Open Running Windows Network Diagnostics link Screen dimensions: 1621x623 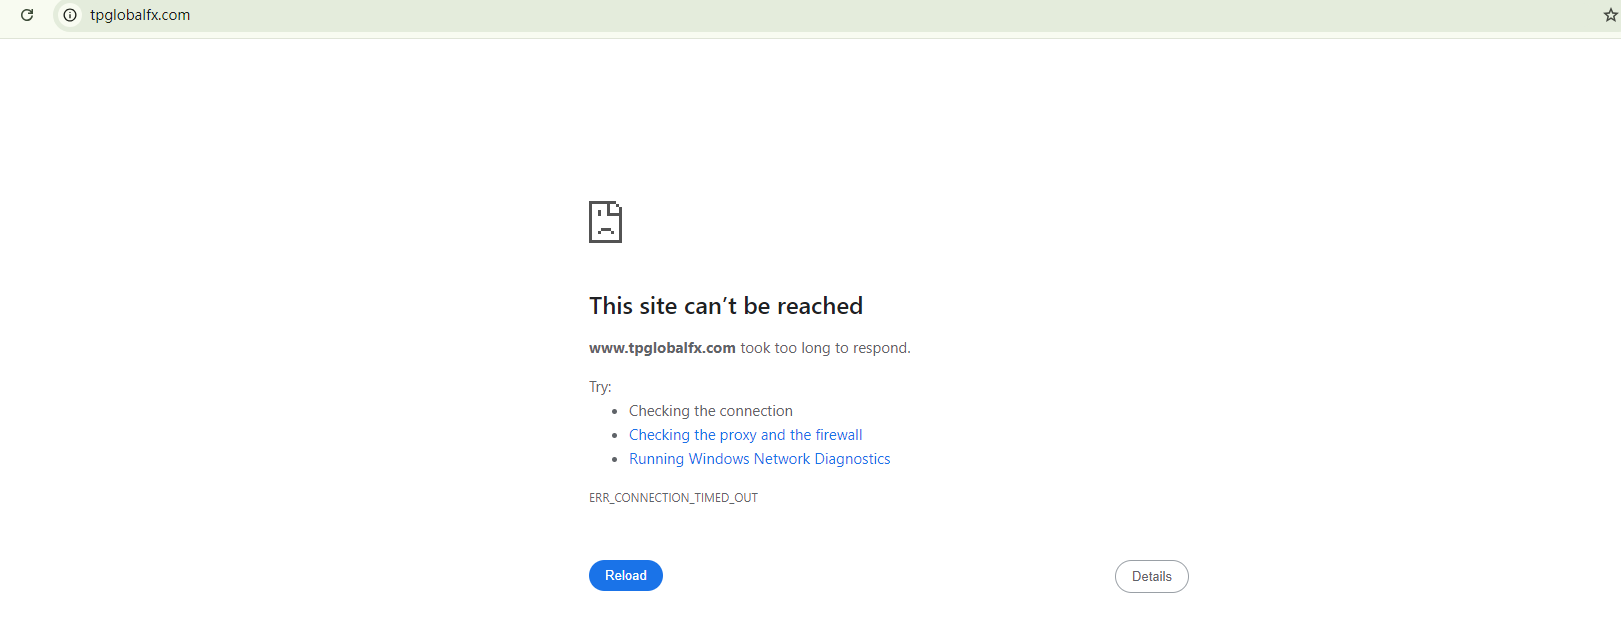(x=759, y=459)
